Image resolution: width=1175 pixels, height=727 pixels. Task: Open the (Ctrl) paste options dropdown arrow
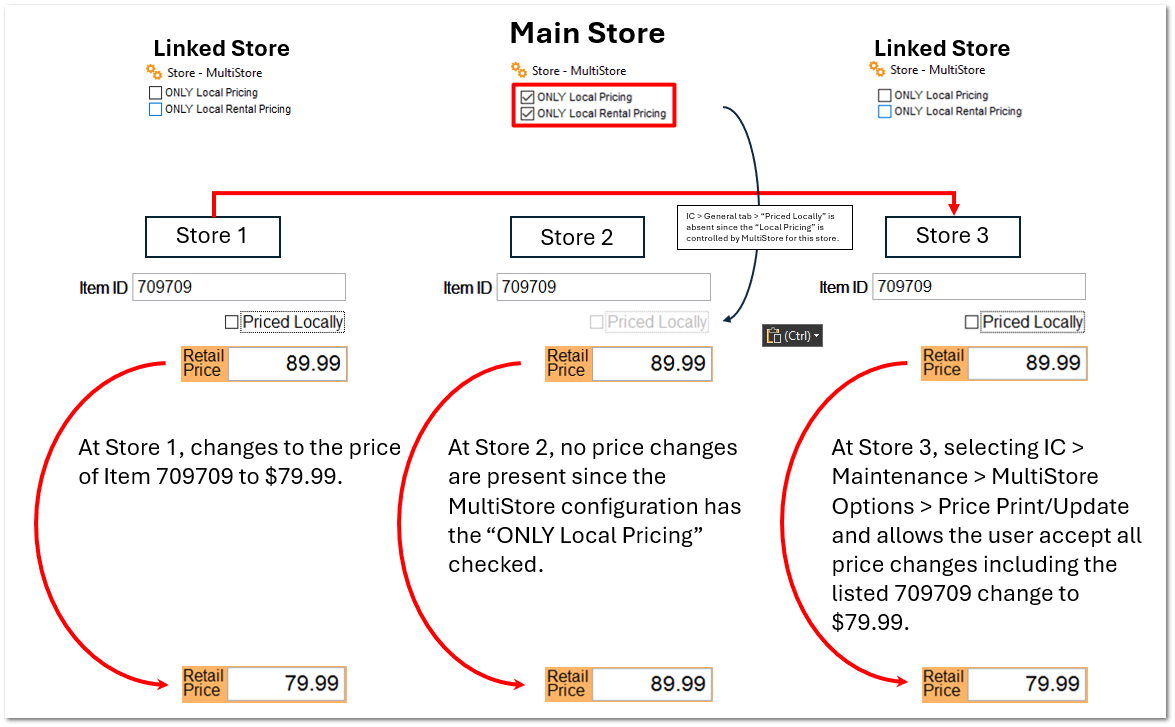click(x=818, y=335)
